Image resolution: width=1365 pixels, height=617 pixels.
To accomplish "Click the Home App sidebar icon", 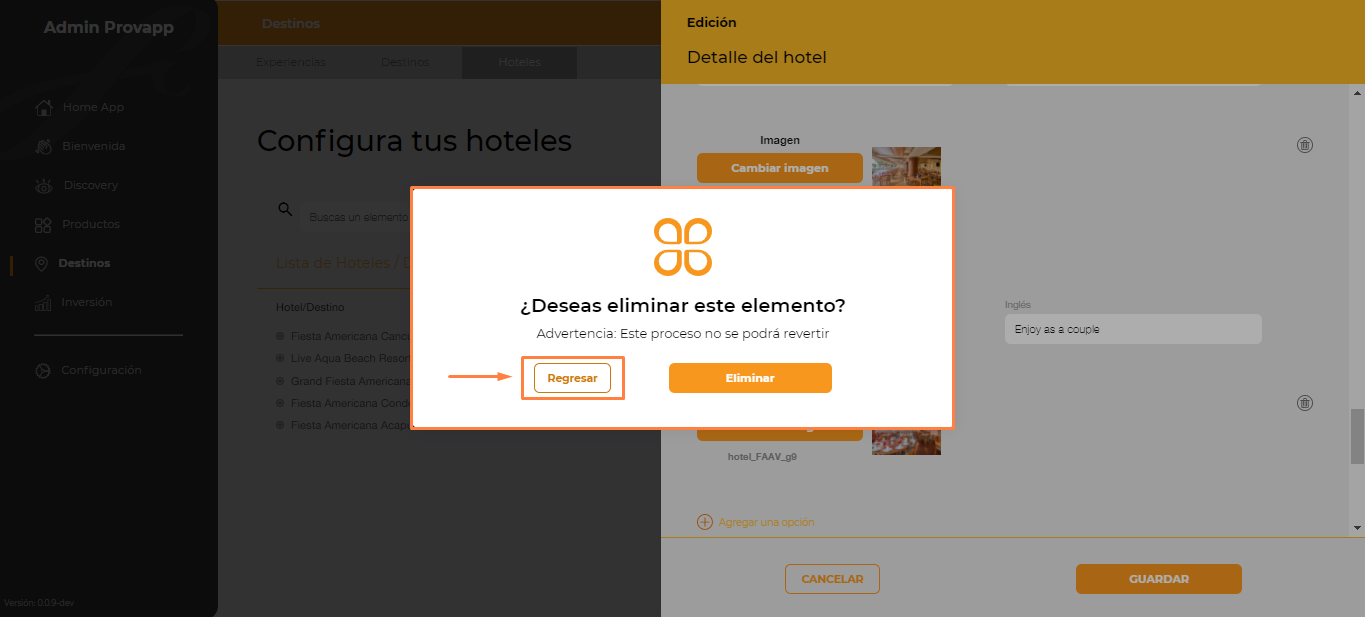I will tap(43, 107).
